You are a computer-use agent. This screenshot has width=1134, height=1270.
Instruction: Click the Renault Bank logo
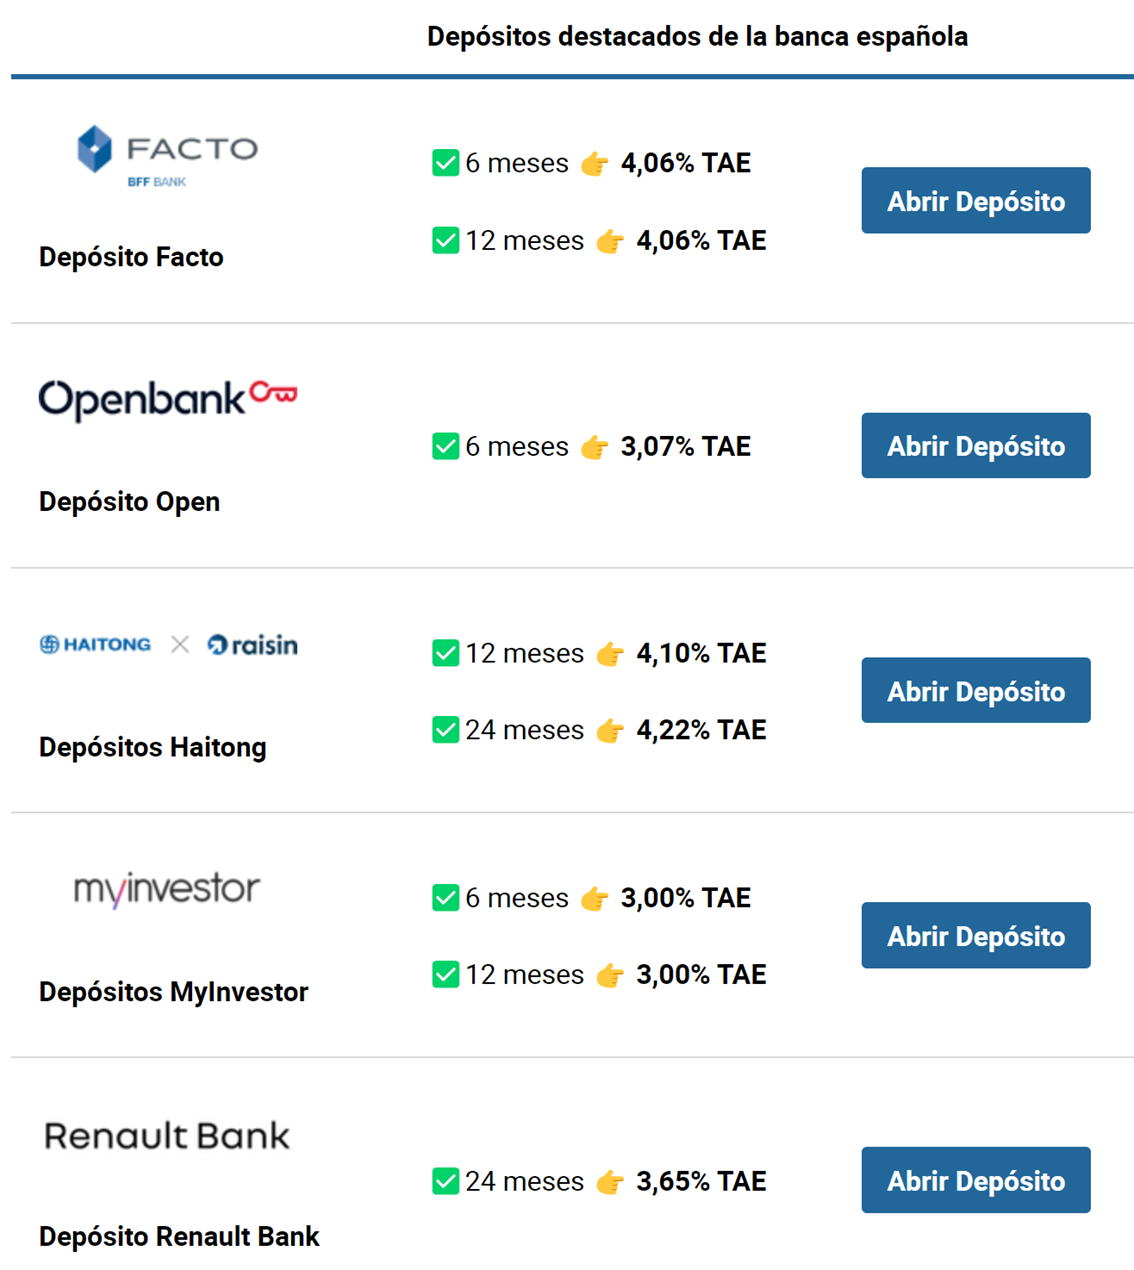(x=167, y=1136)
